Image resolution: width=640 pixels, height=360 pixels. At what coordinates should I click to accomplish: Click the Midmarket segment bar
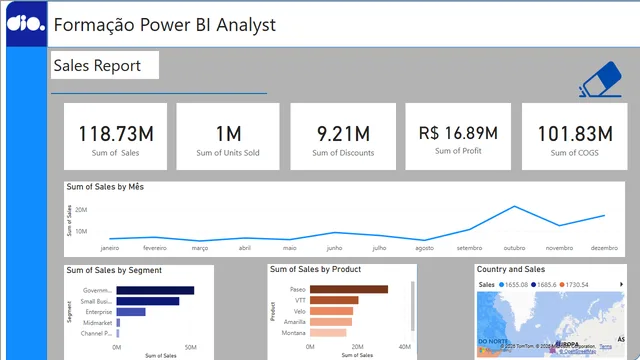pos(118,323)
